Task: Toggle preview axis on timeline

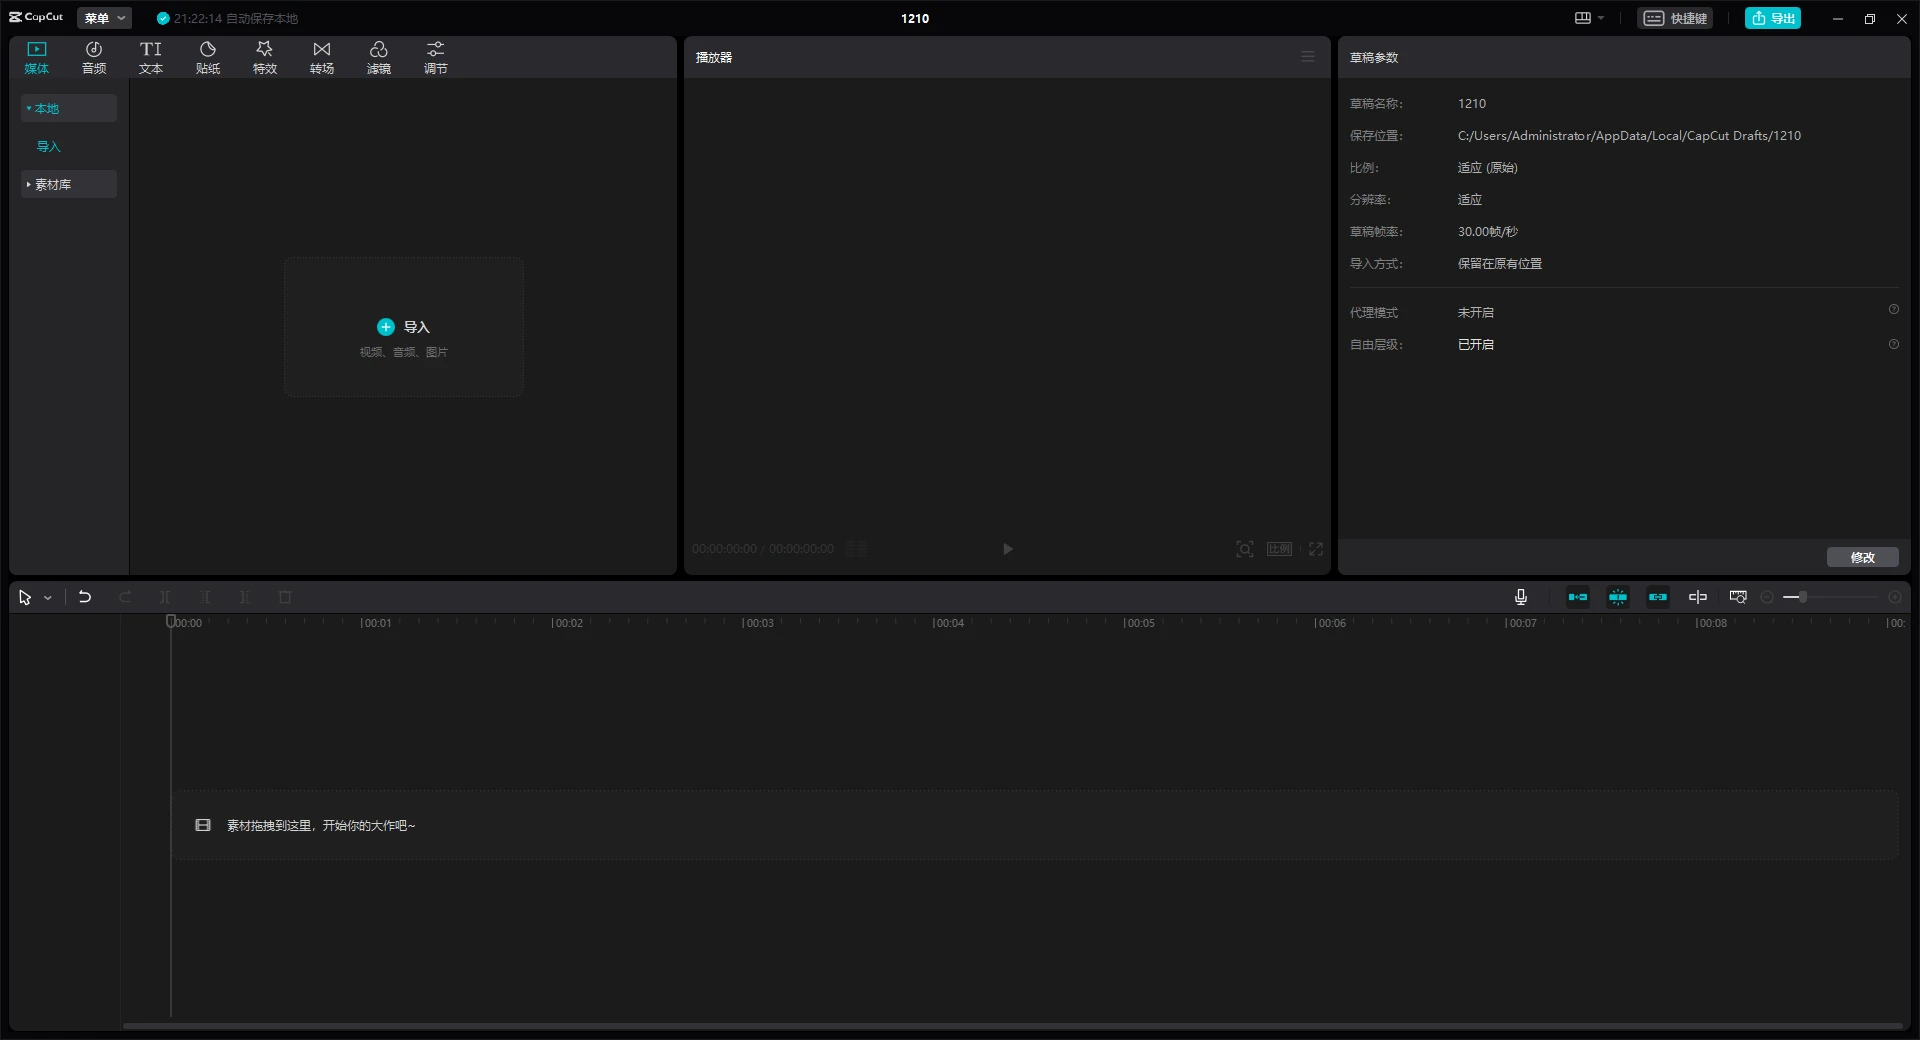Action: click(x=1698, y=597)
